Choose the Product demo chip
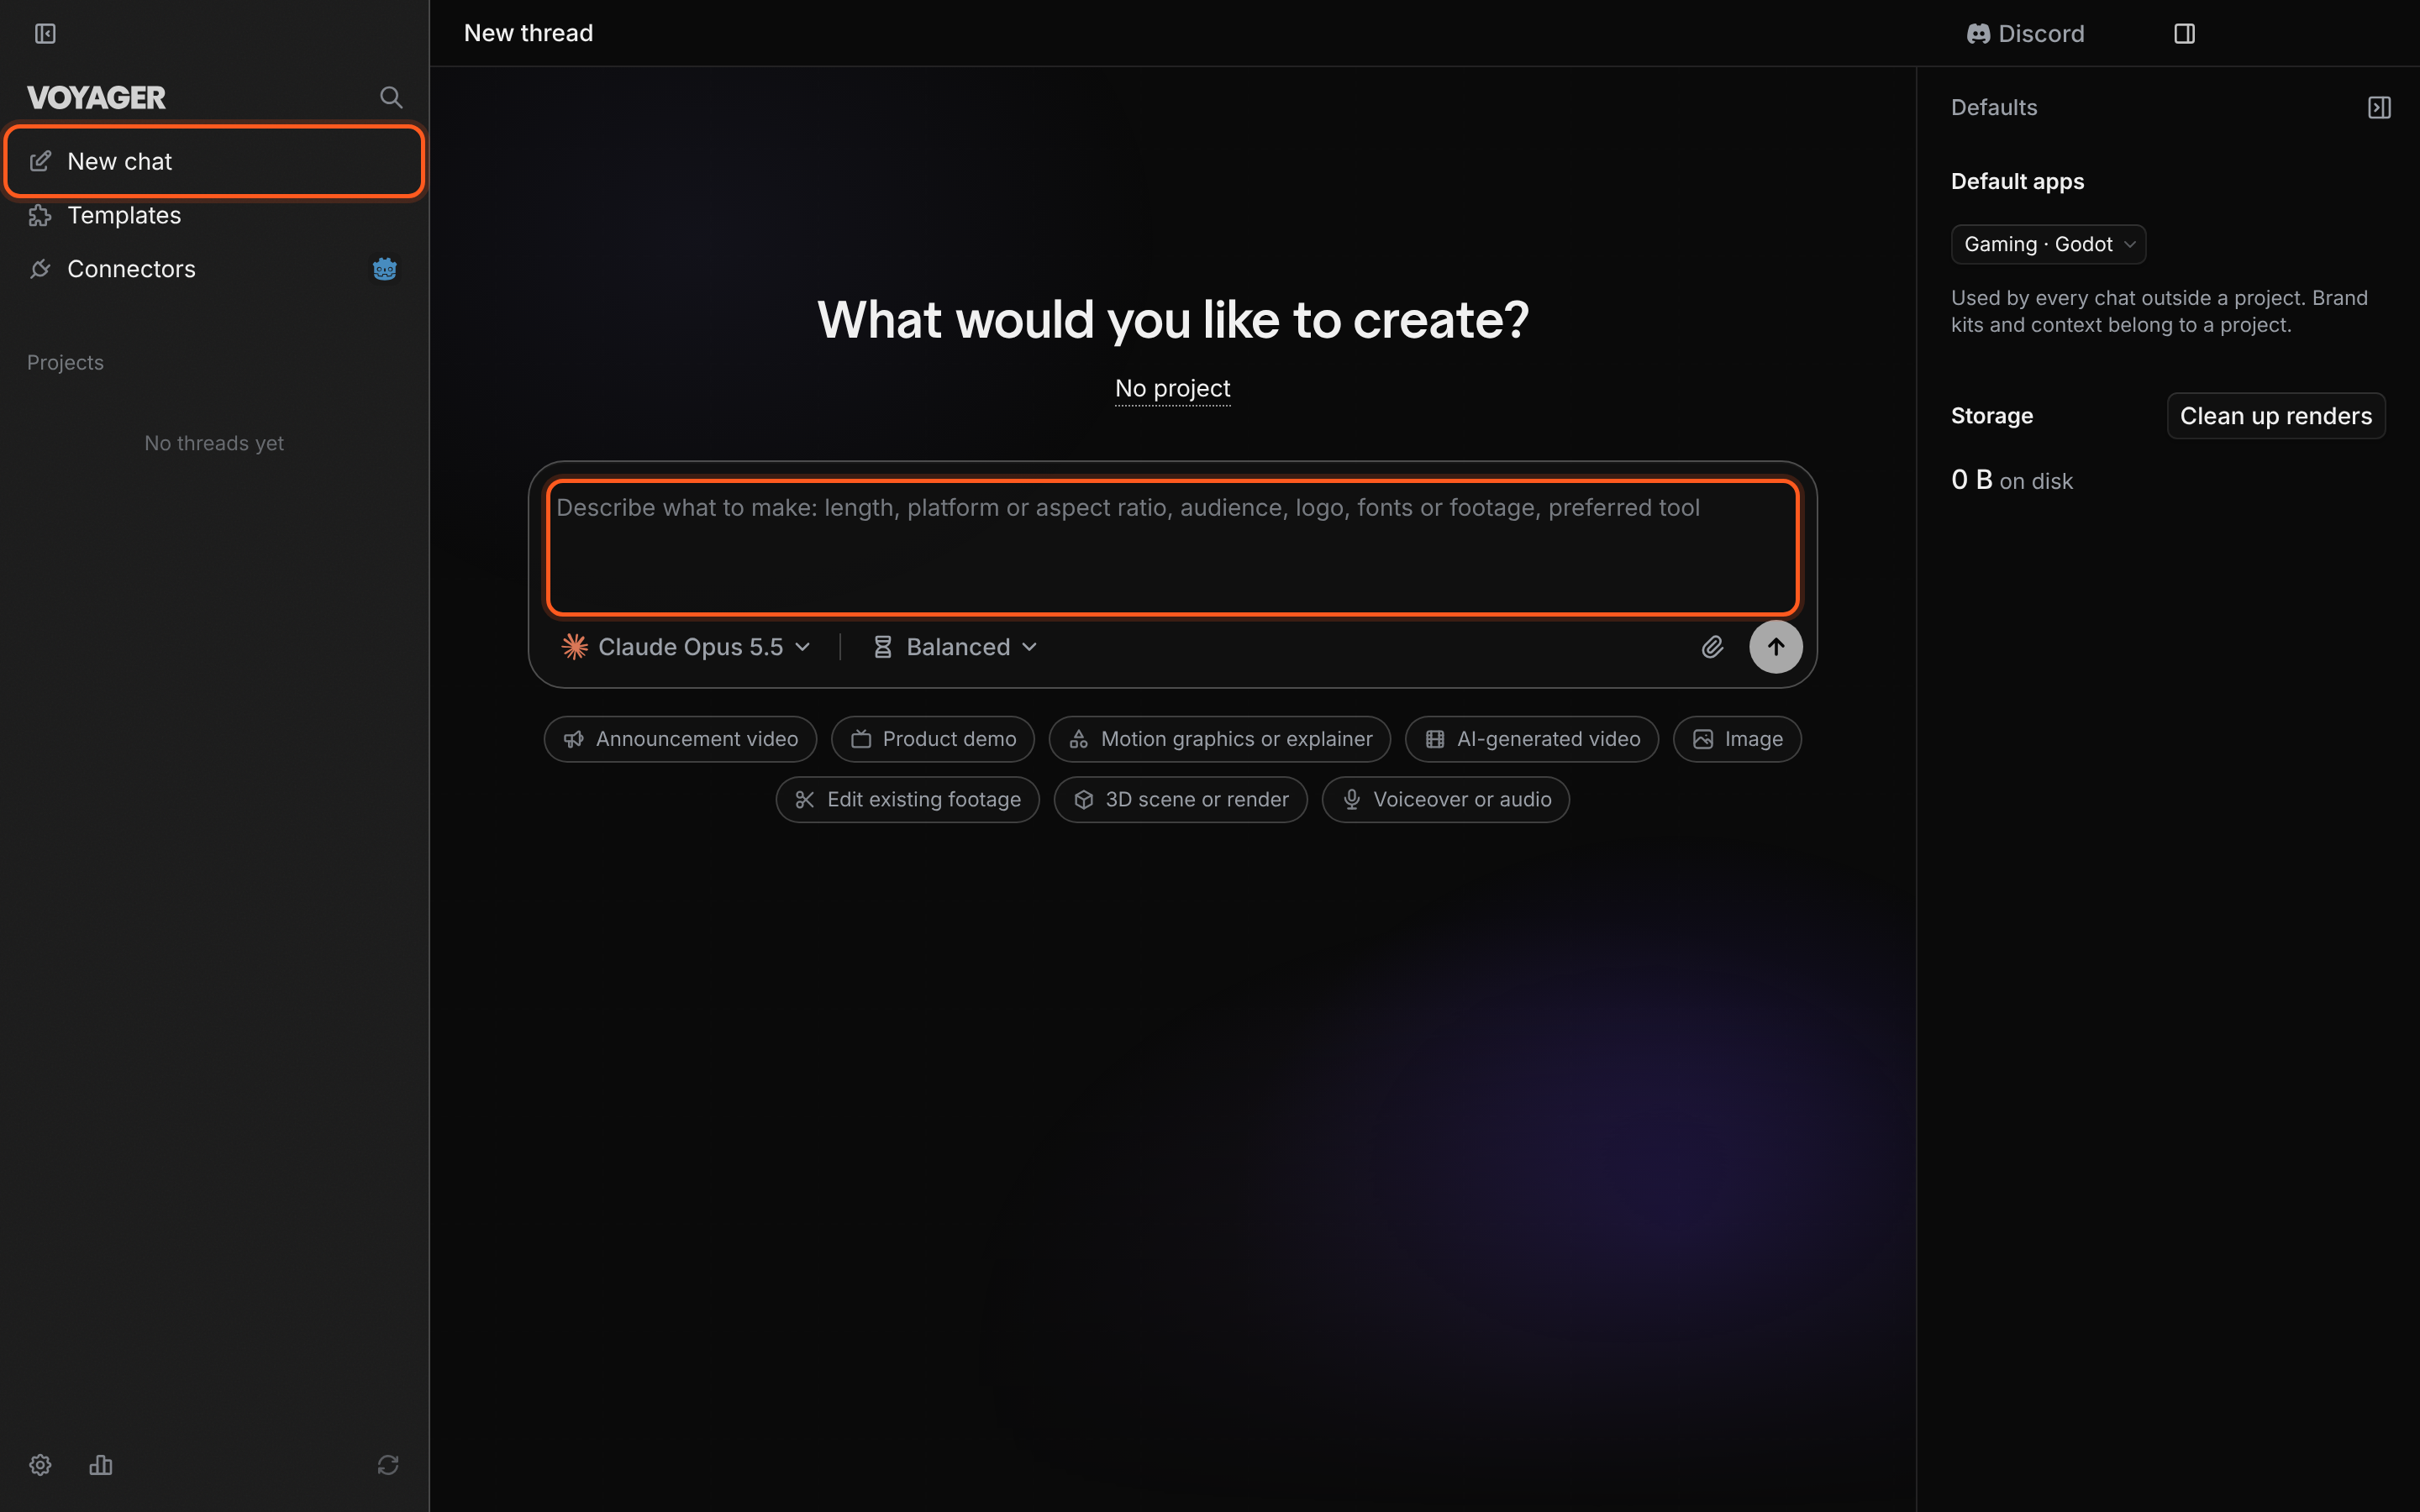Image resolution: width=2420 pixels, height=1512 pixels. point(933,739)
